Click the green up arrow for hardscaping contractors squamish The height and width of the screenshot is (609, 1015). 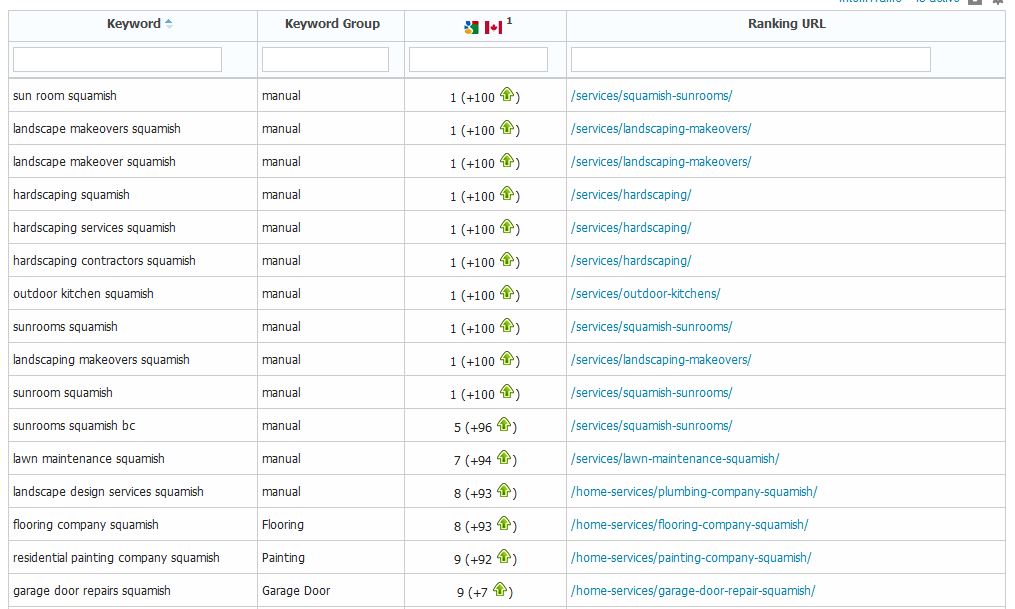[x=507, y=260]
